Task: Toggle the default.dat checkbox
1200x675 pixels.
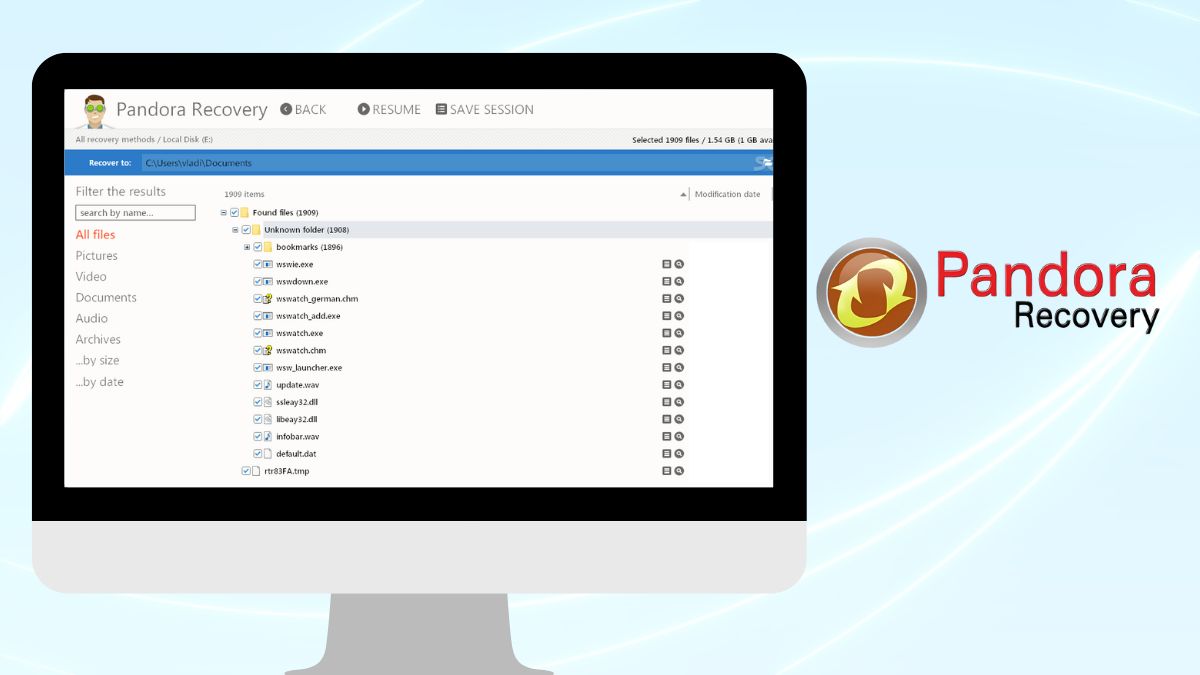Action: (x=257, y=454)
